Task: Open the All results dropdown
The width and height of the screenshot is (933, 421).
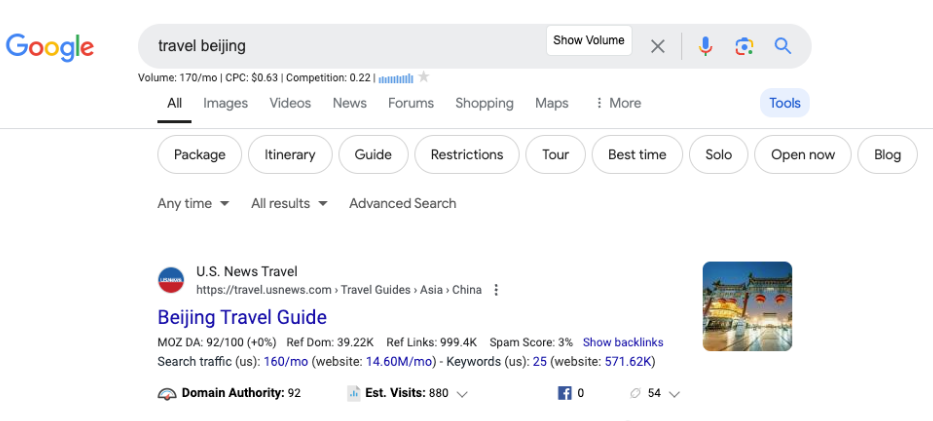Action: (x=289, y=203)
